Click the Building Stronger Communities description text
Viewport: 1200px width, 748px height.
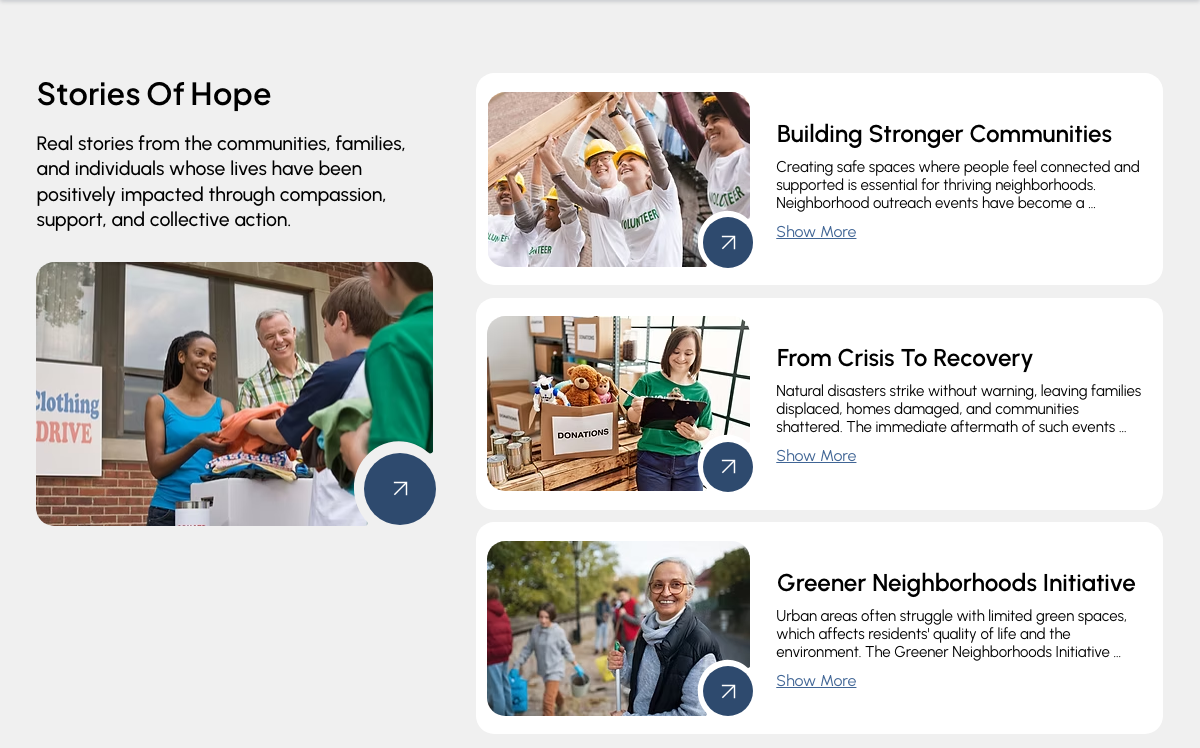(958, 185)
